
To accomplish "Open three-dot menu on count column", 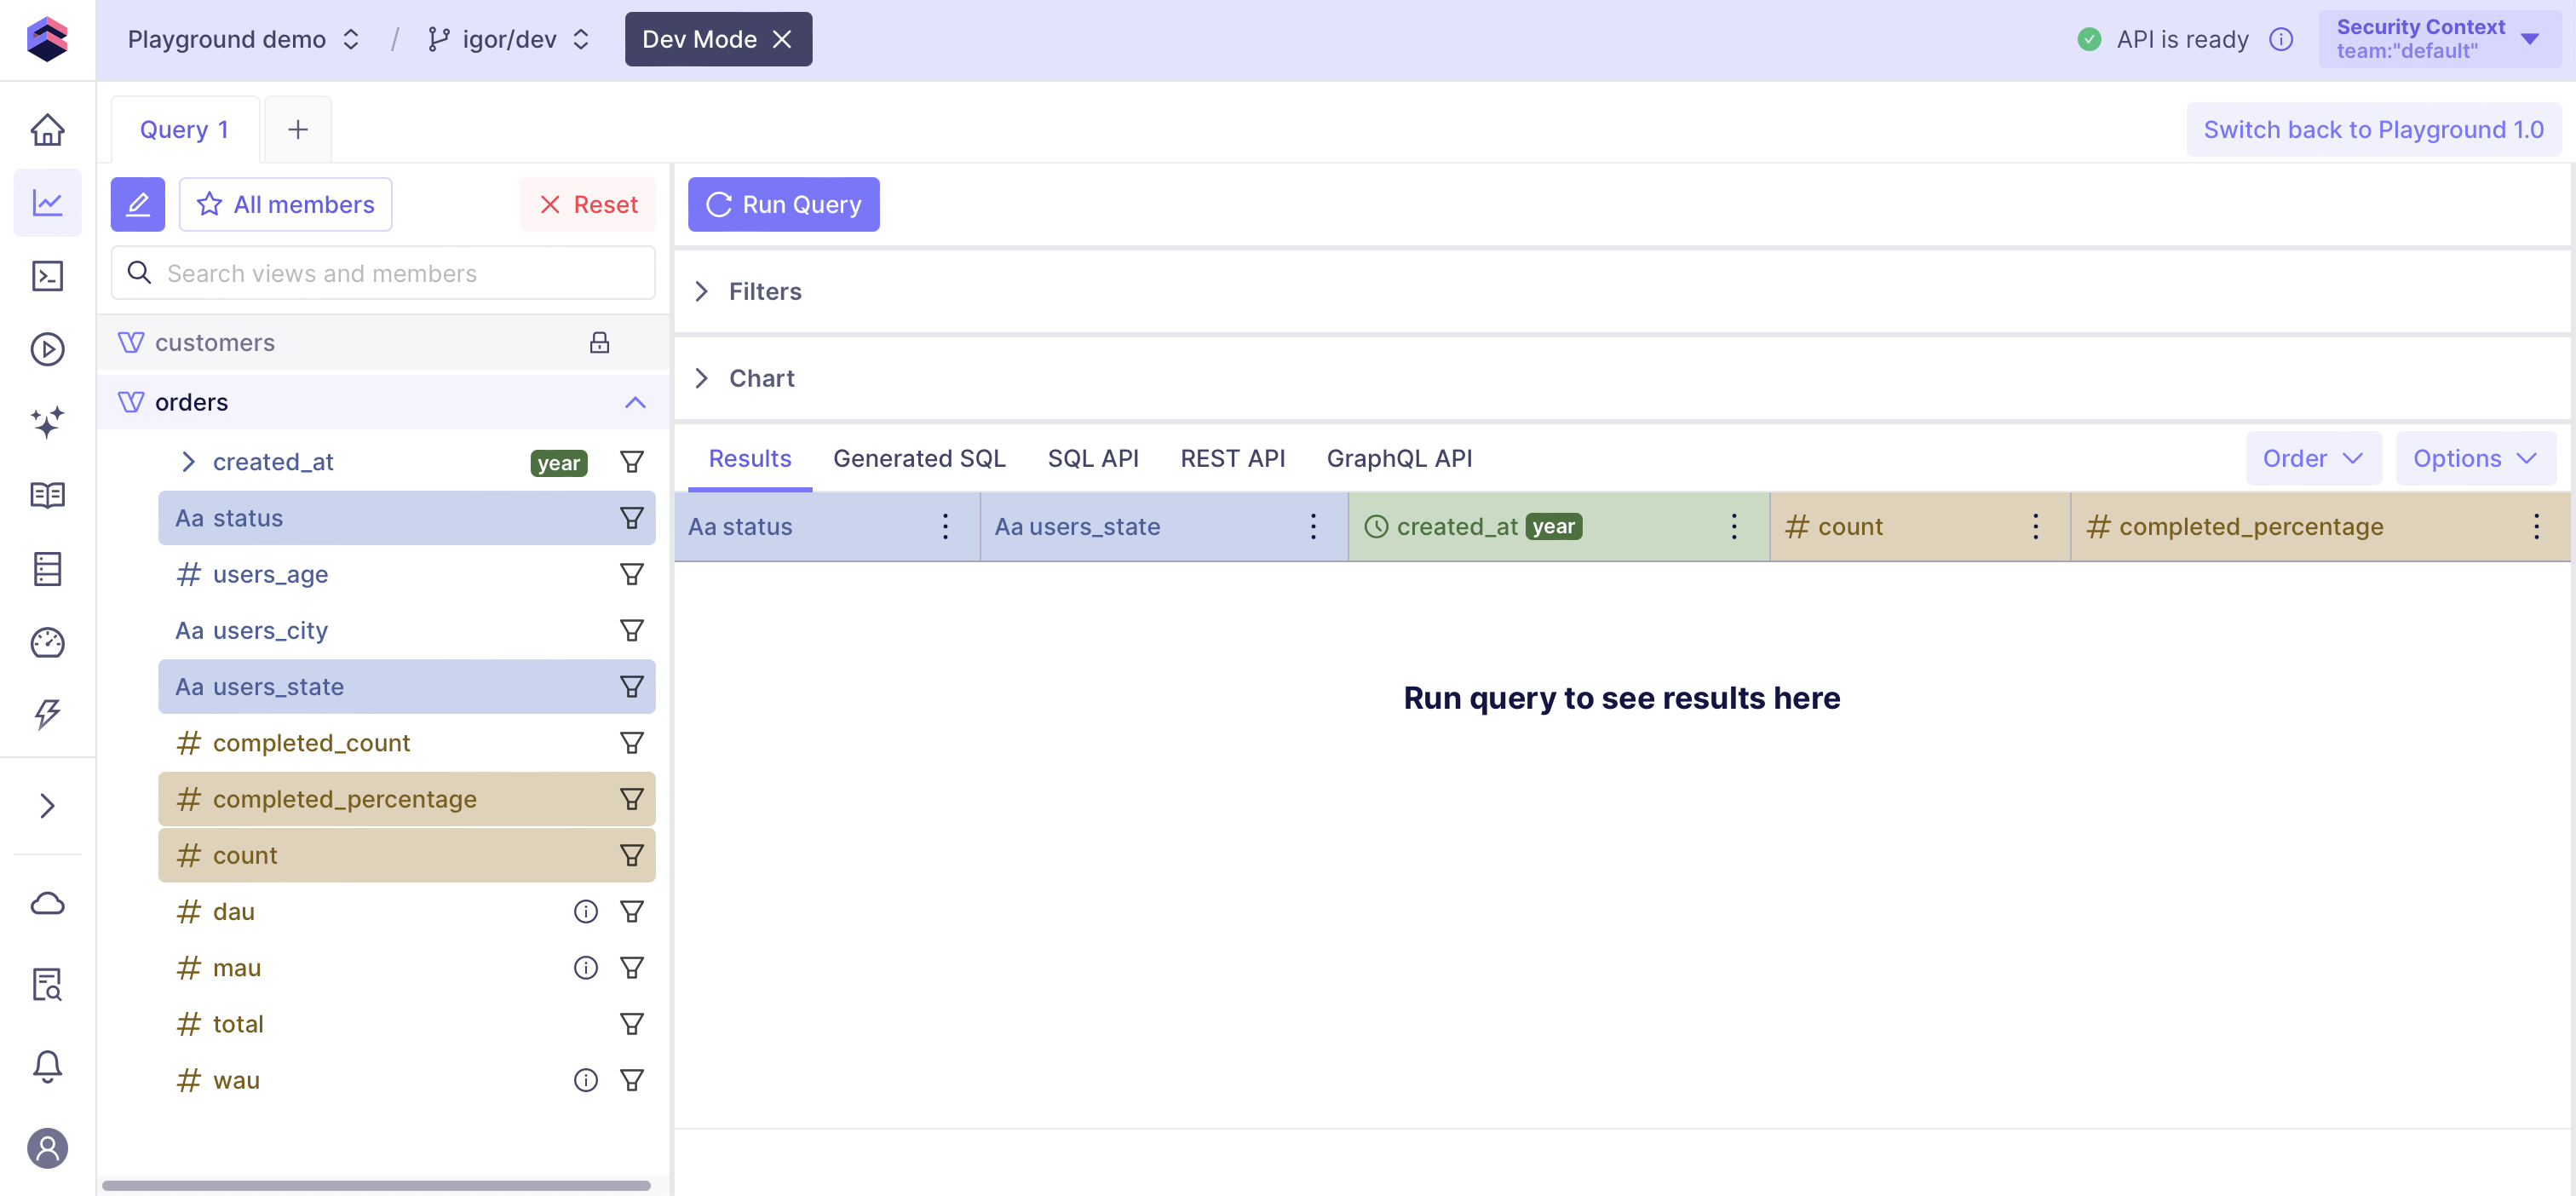I will [x=2035, y=527].
